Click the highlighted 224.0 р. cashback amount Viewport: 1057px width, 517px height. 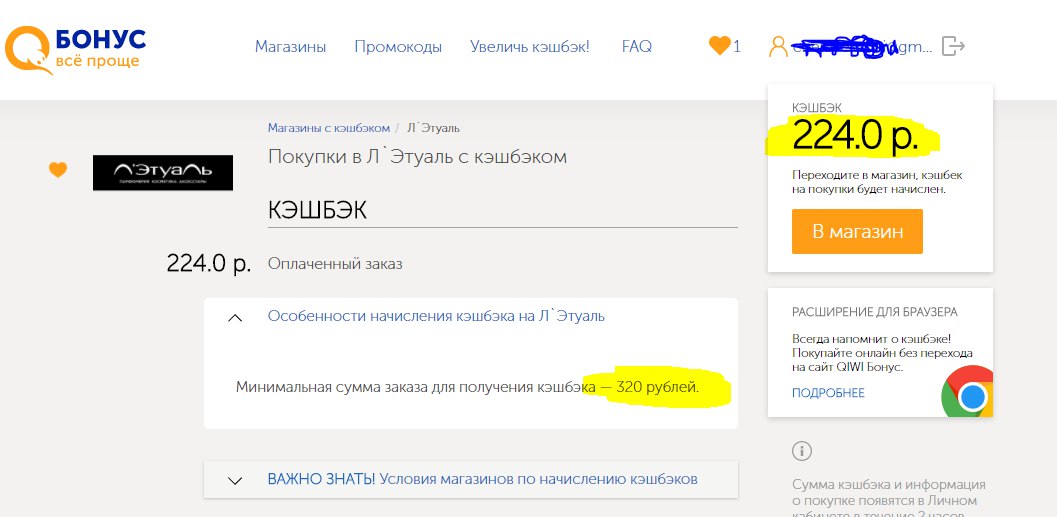[x=855, y=135]
